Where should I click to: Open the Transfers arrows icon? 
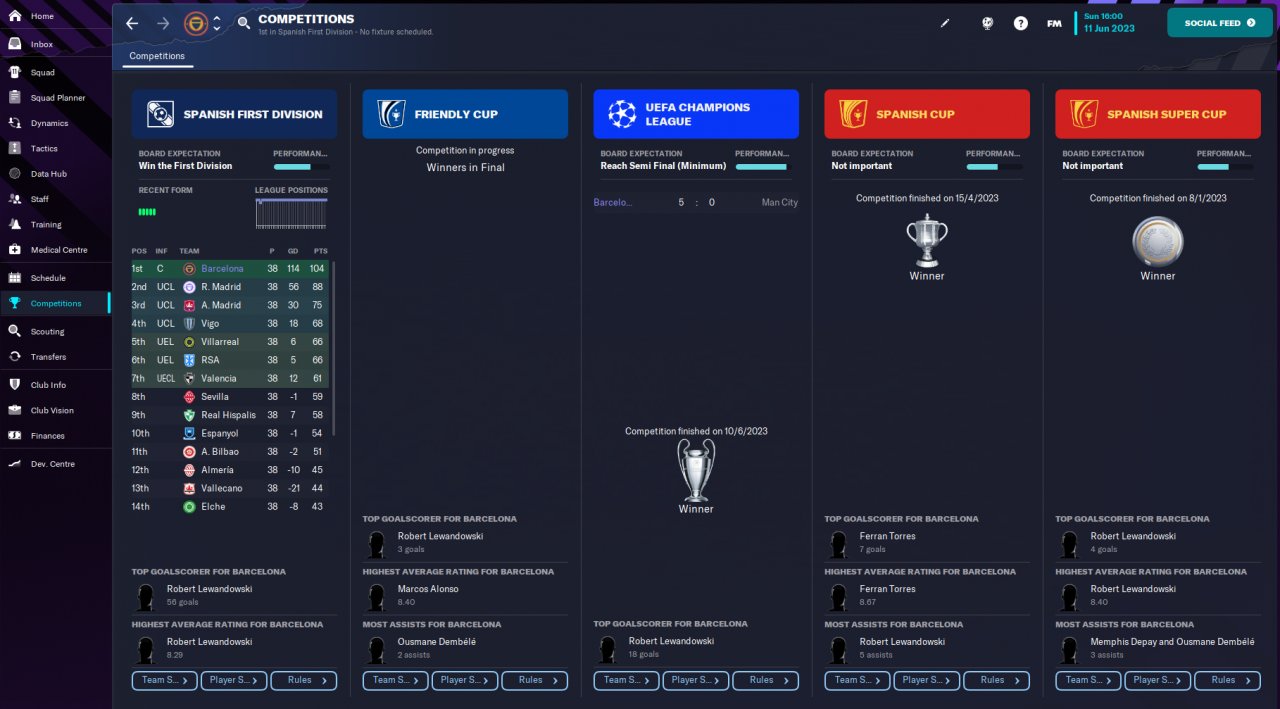click(14, 357)
